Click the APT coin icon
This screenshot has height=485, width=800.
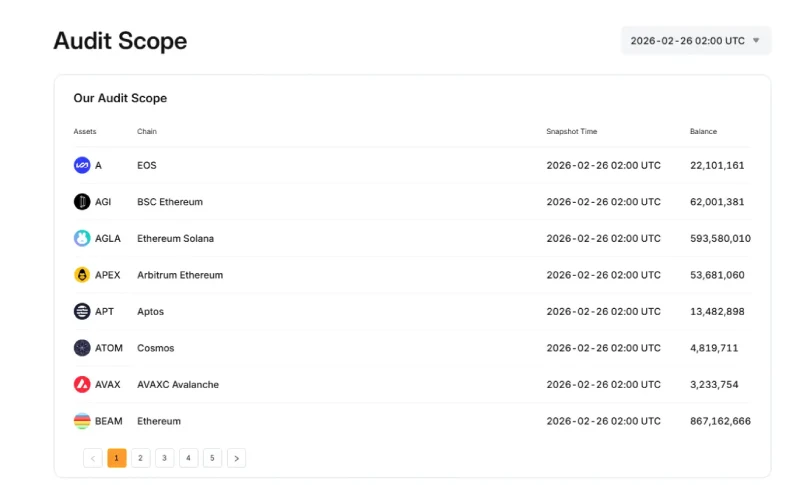point(82,311)
